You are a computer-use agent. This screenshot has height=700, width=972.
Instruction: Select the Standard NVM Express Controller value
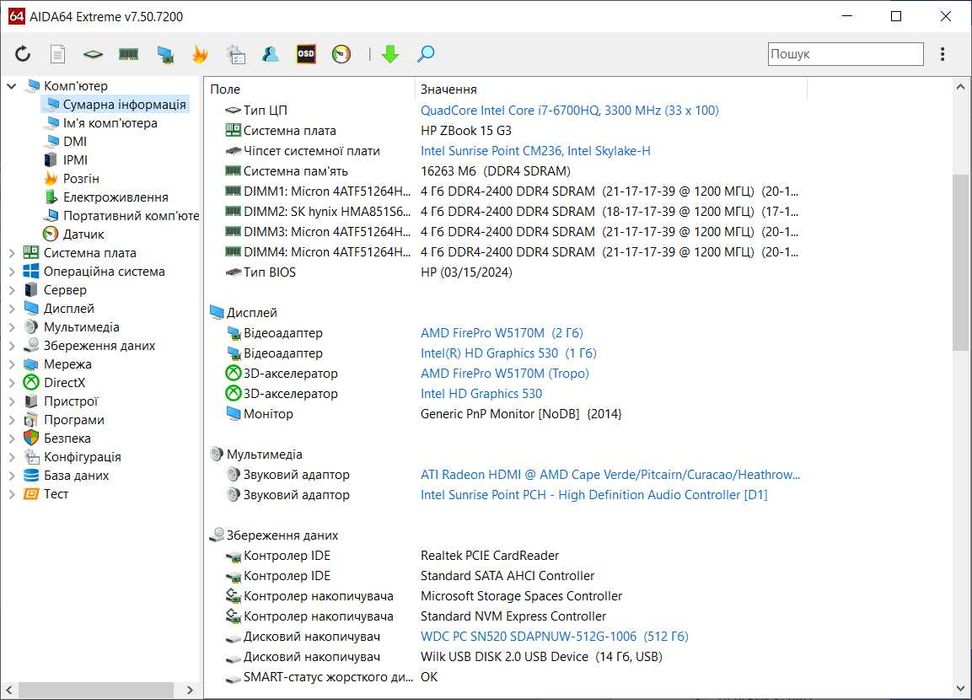[x=513, y=616]
